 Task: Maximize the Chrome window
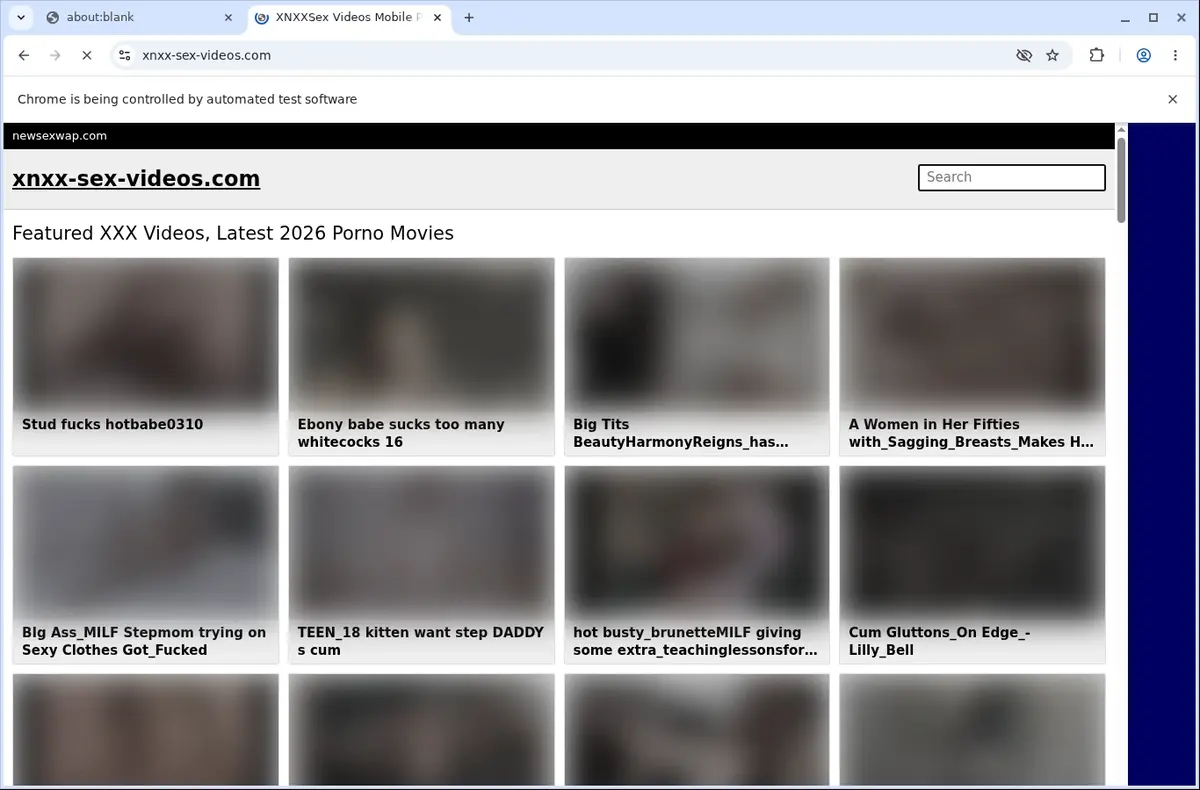click(x=1153, y=17)
